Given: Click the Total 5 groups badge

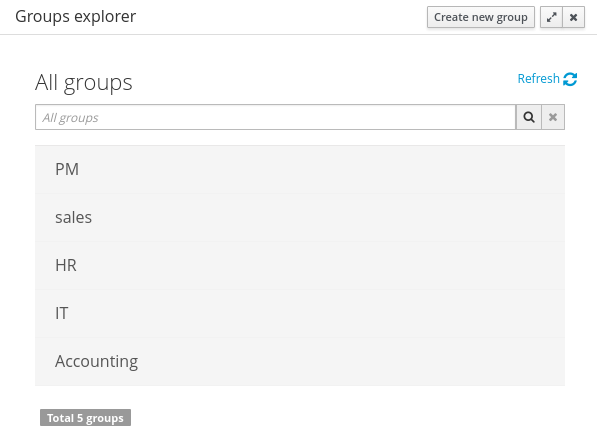Looking at the screenshot, I should tap(85, 418).
